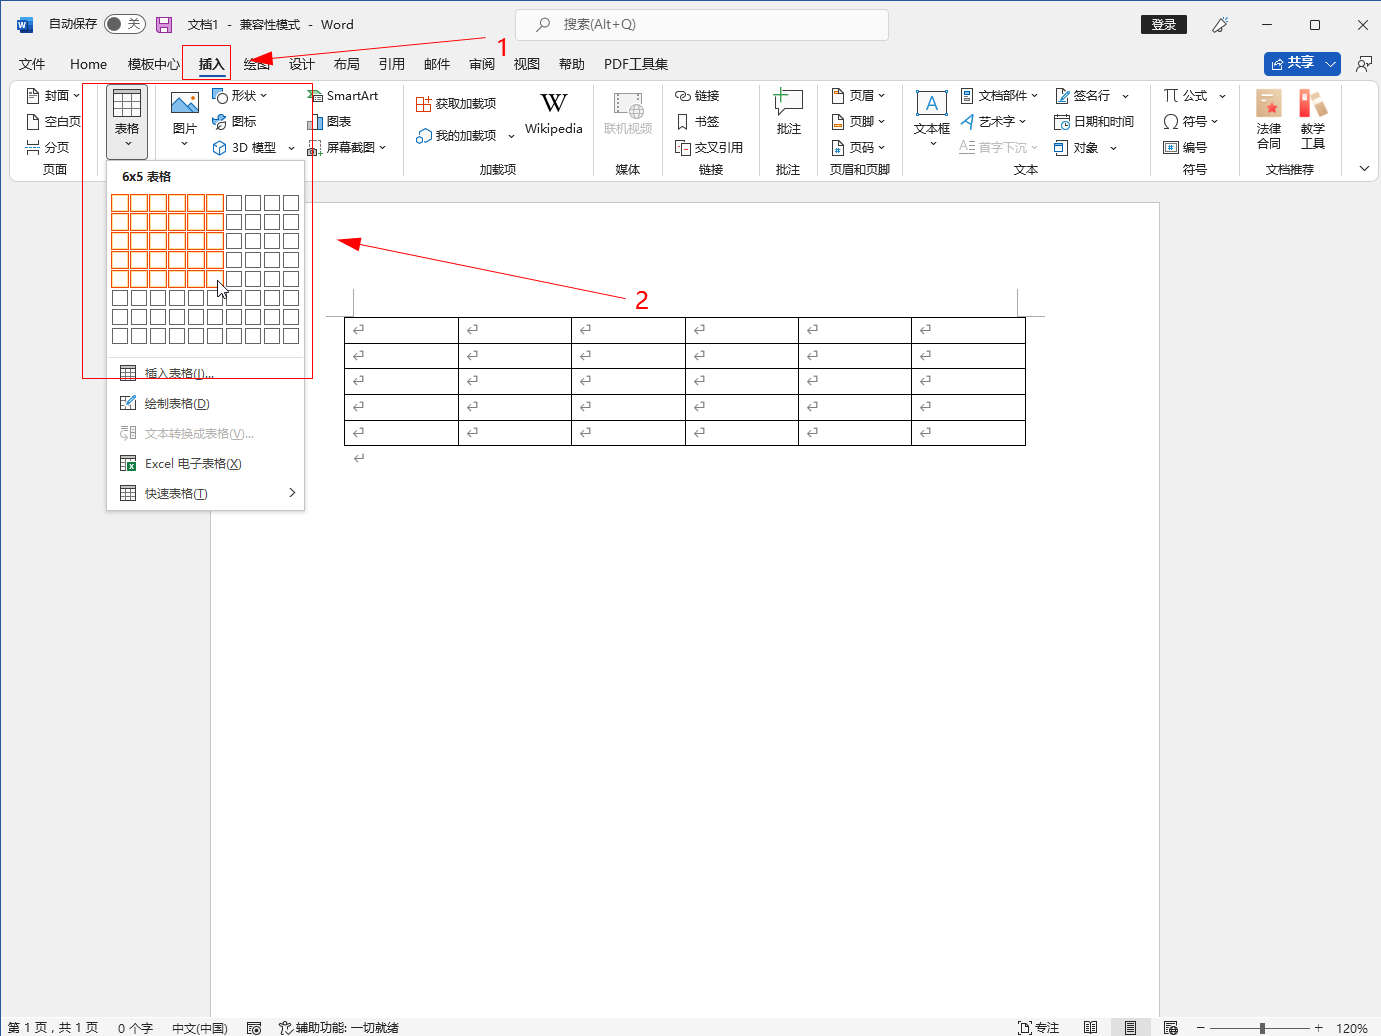The image size is (1381, 1036).
Task: Click the Sign in (登录) button
Action: [x=1163, y=25]
